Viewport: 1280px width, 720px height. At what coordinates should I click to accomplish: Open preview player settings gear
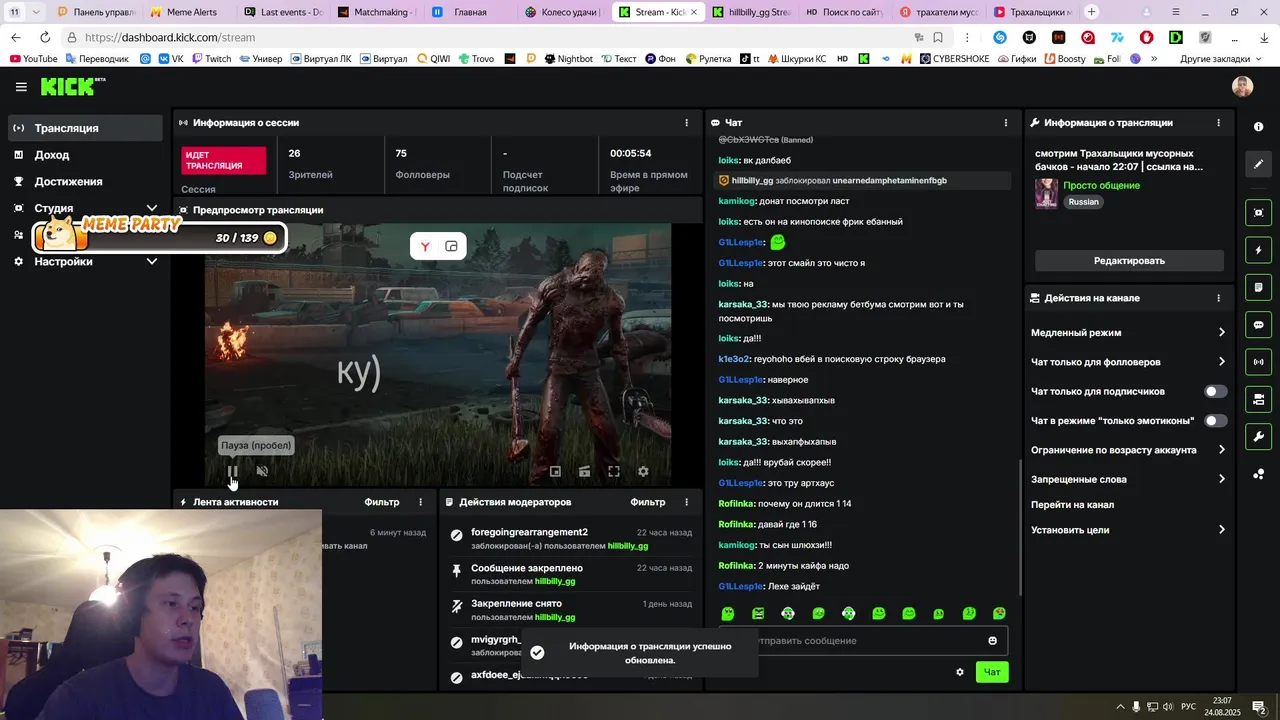(643, 471)
